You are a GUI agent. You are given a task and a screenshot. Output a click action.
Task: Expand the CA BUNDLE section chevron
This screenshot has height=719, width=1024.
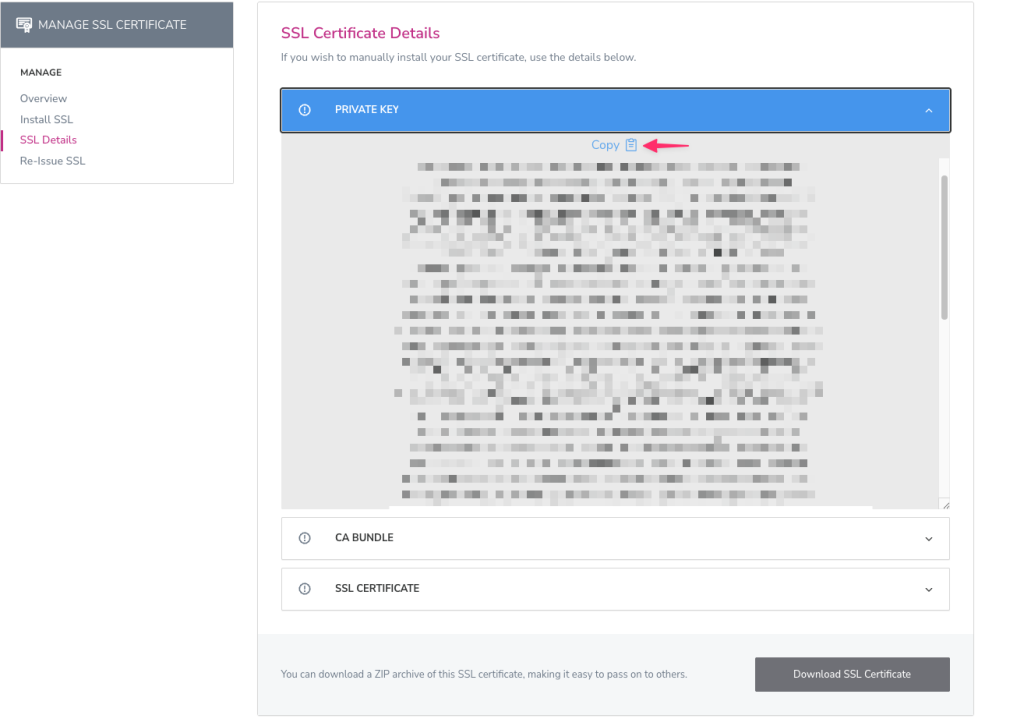929,539
